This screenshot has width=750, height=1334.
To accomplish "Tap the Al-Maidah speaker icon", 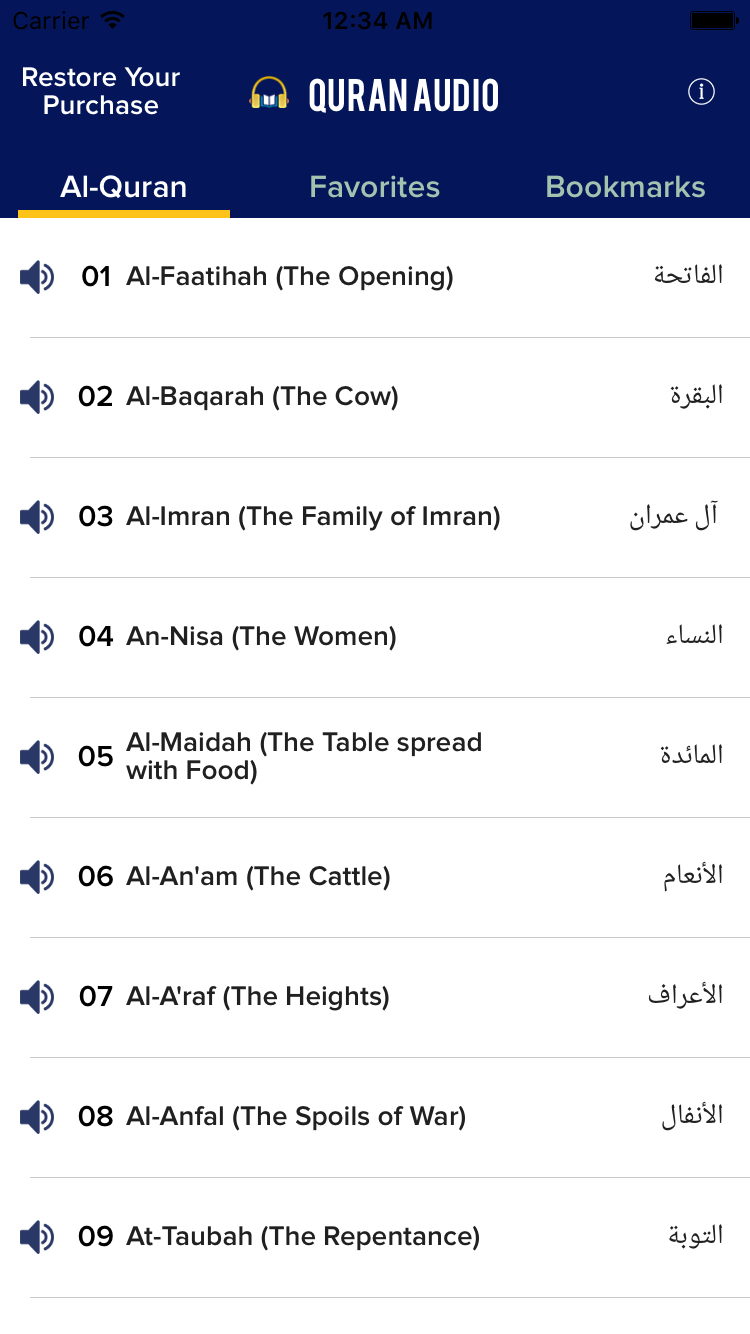I will pyautogui.click(x=37, y=757).
